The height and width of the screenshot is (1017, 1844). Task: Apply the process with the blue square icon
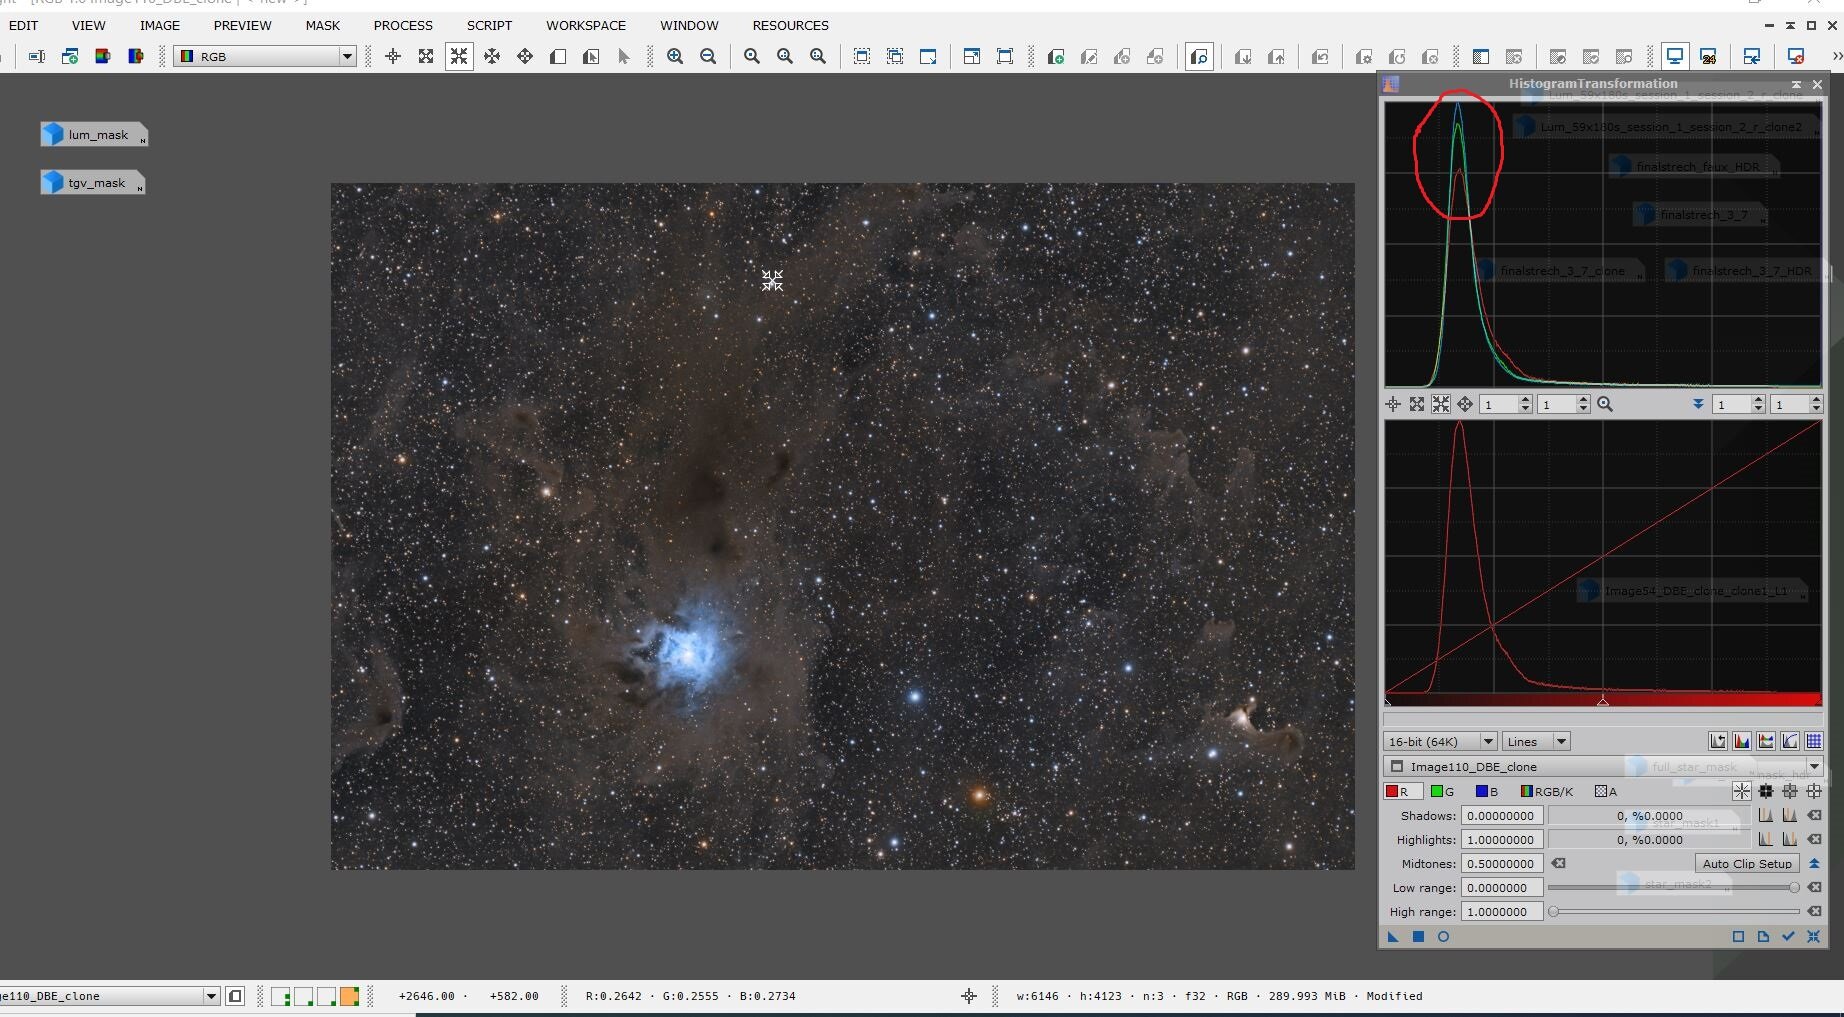point(1418,937)
